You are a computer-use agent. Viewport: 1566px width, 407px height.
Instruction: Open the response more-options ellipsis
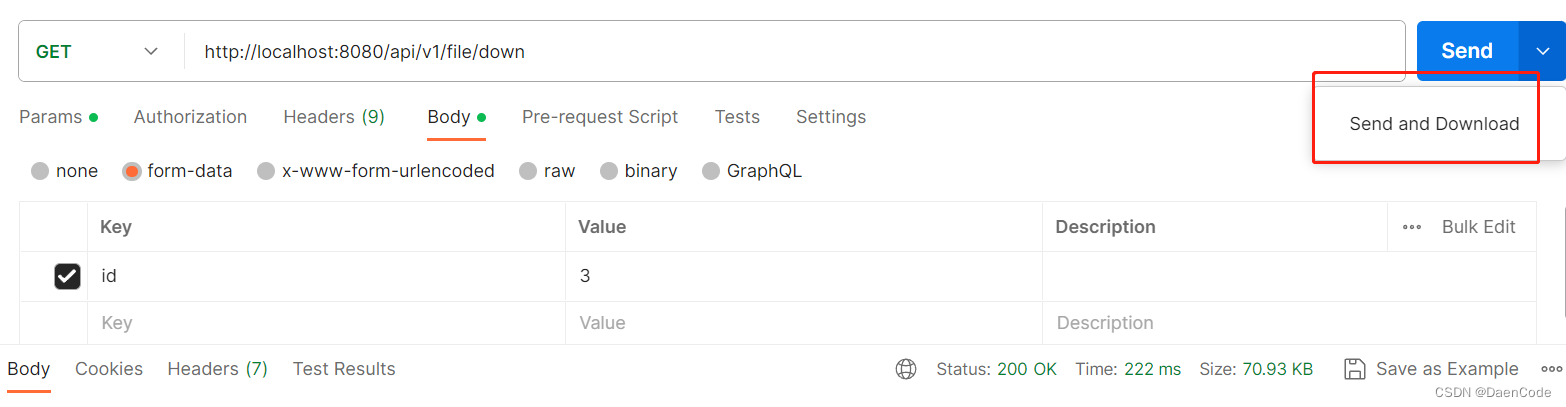click(x=1552, y=369)
